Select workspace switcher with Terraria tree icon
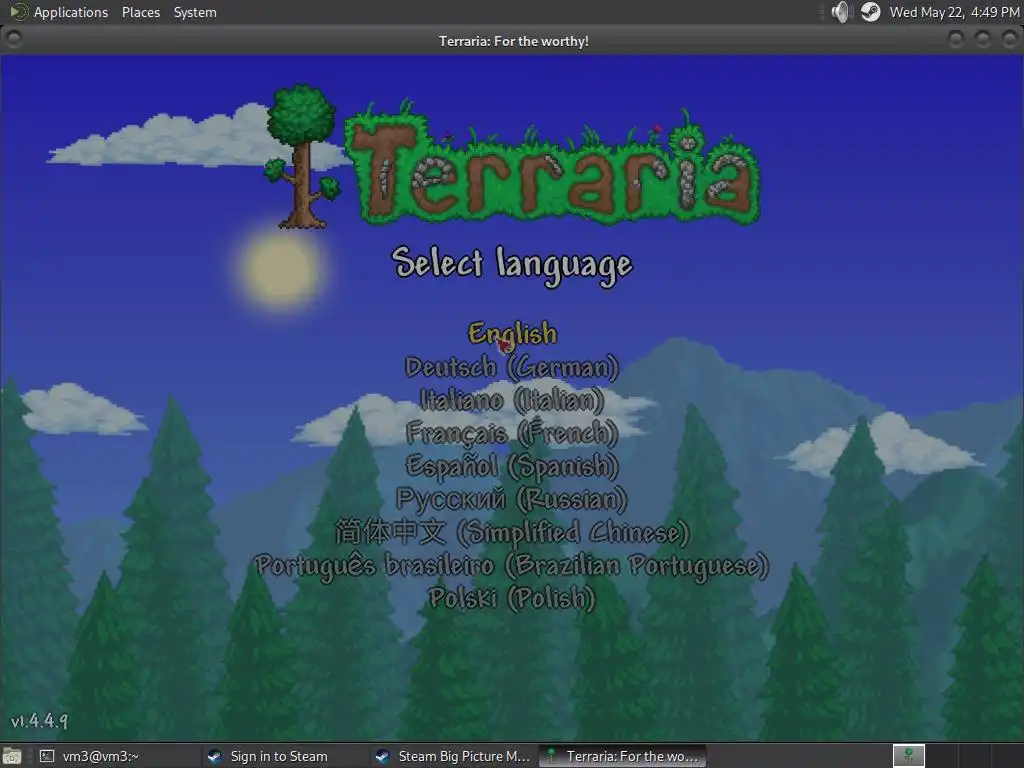Image resolution: width=1024 pixels, height=768 pixels. tap(908, 756)
